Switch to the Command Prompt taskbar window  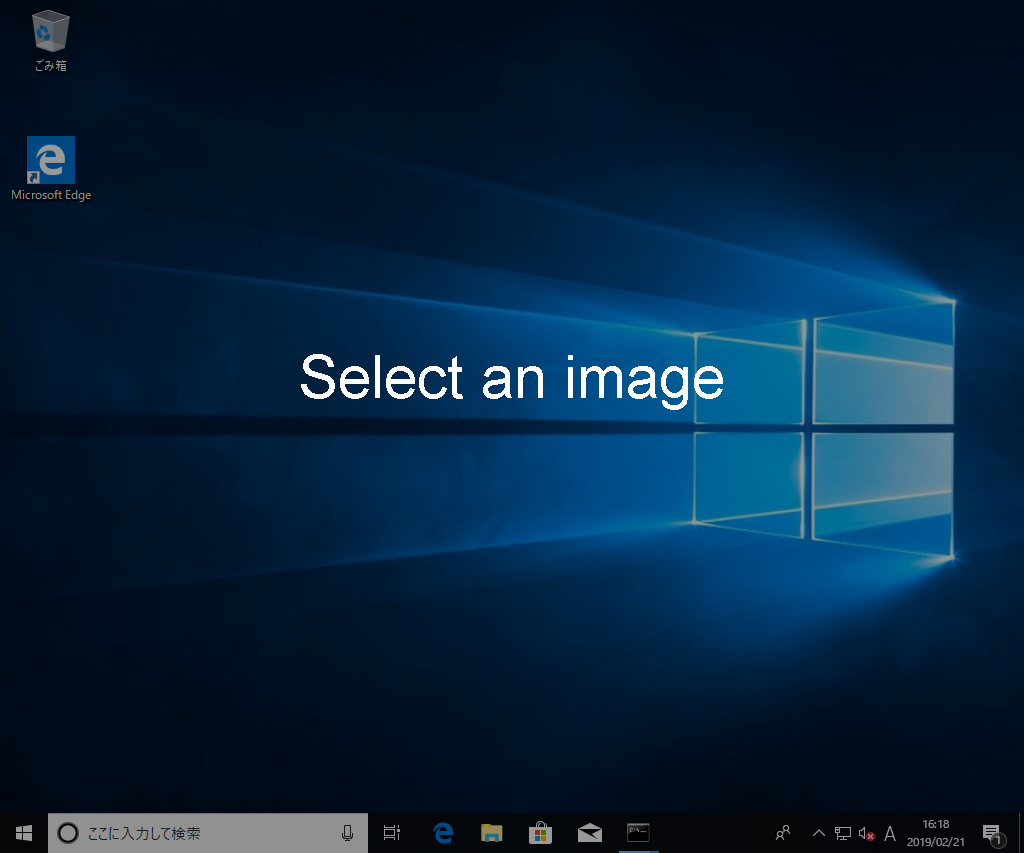pos(638,833)
